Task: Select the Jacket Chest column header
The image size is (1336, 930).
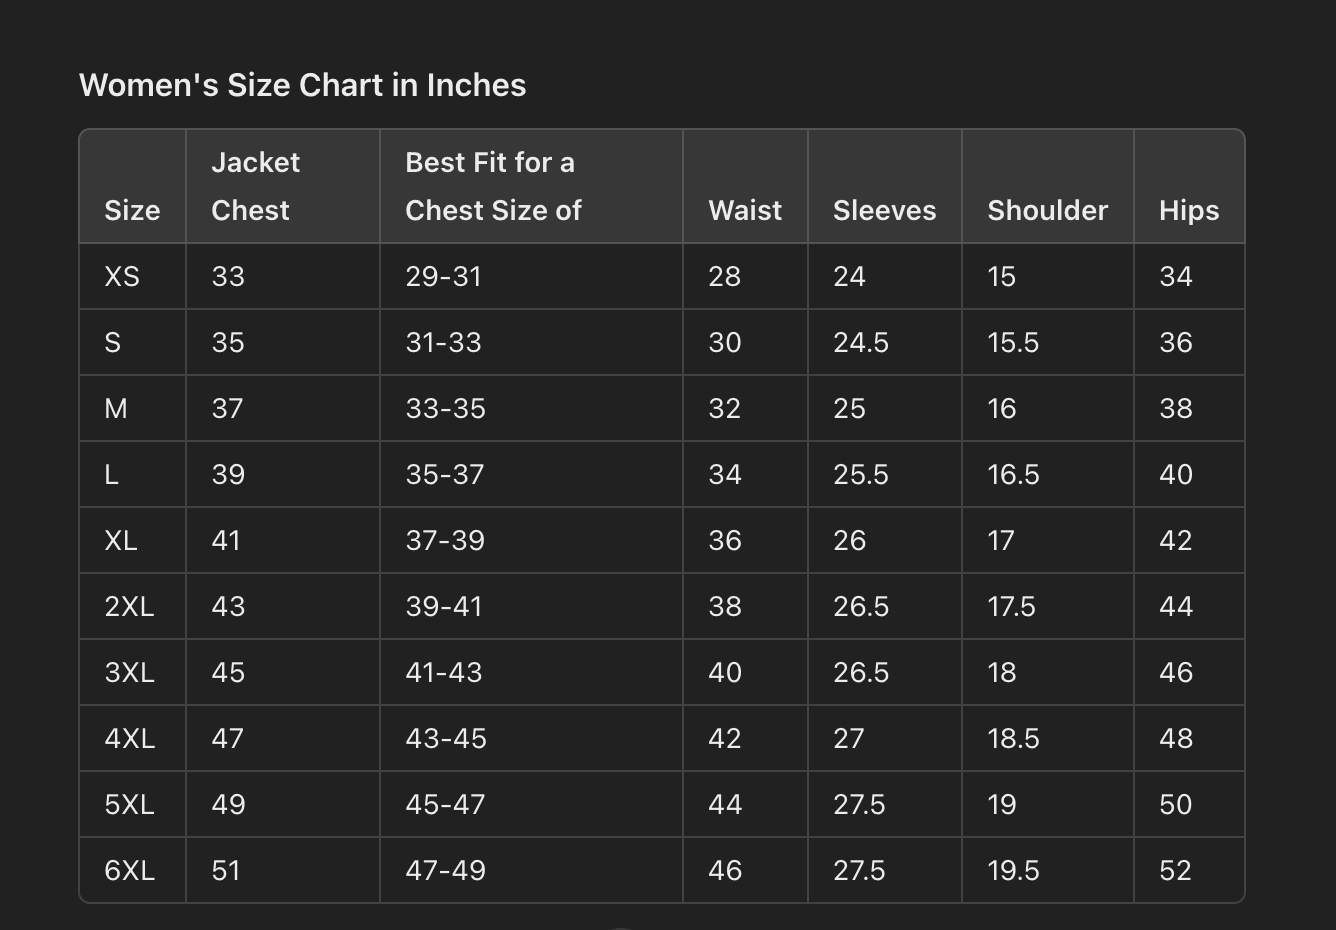Action: (255, 186)
